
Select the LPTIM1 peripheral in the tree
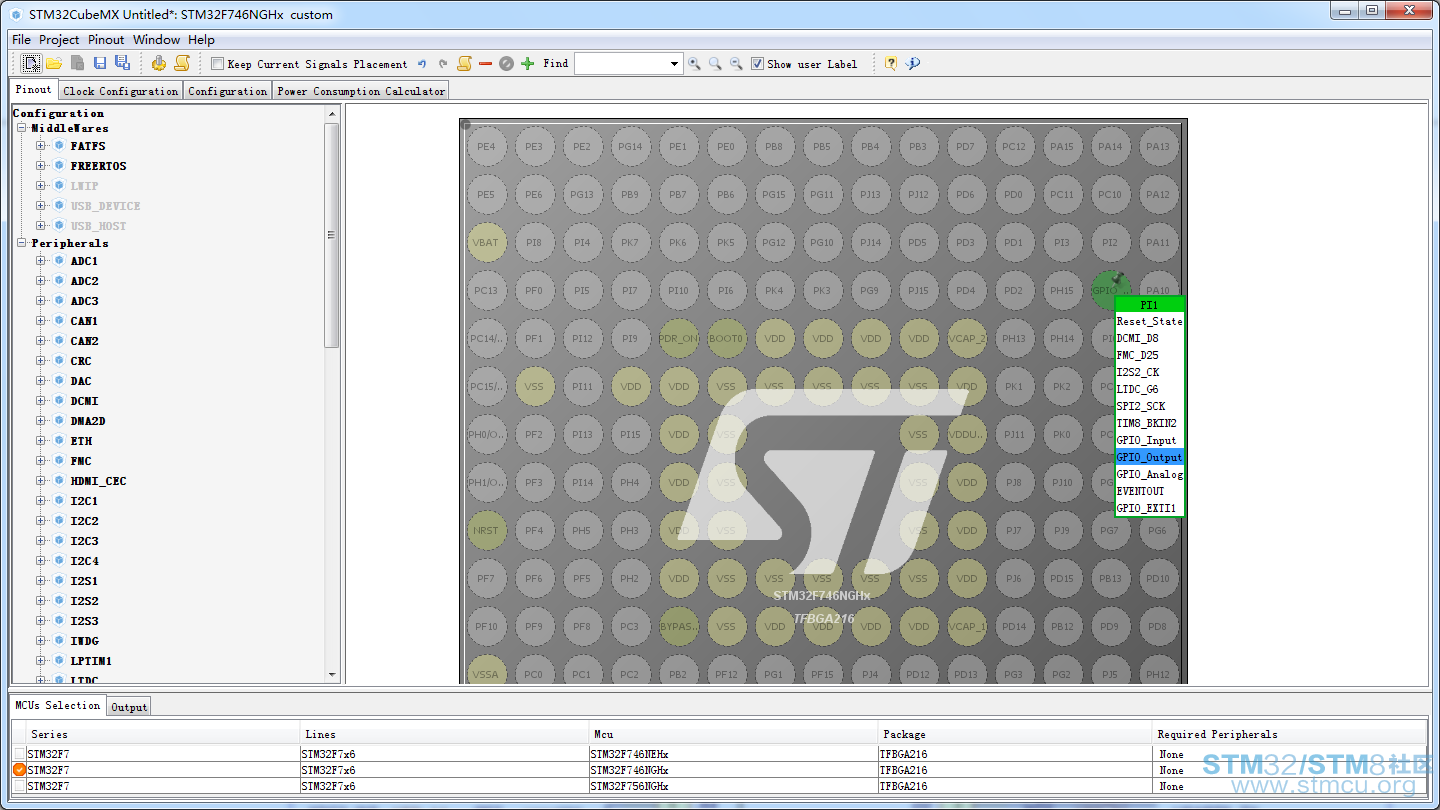[x=91, y=661]
